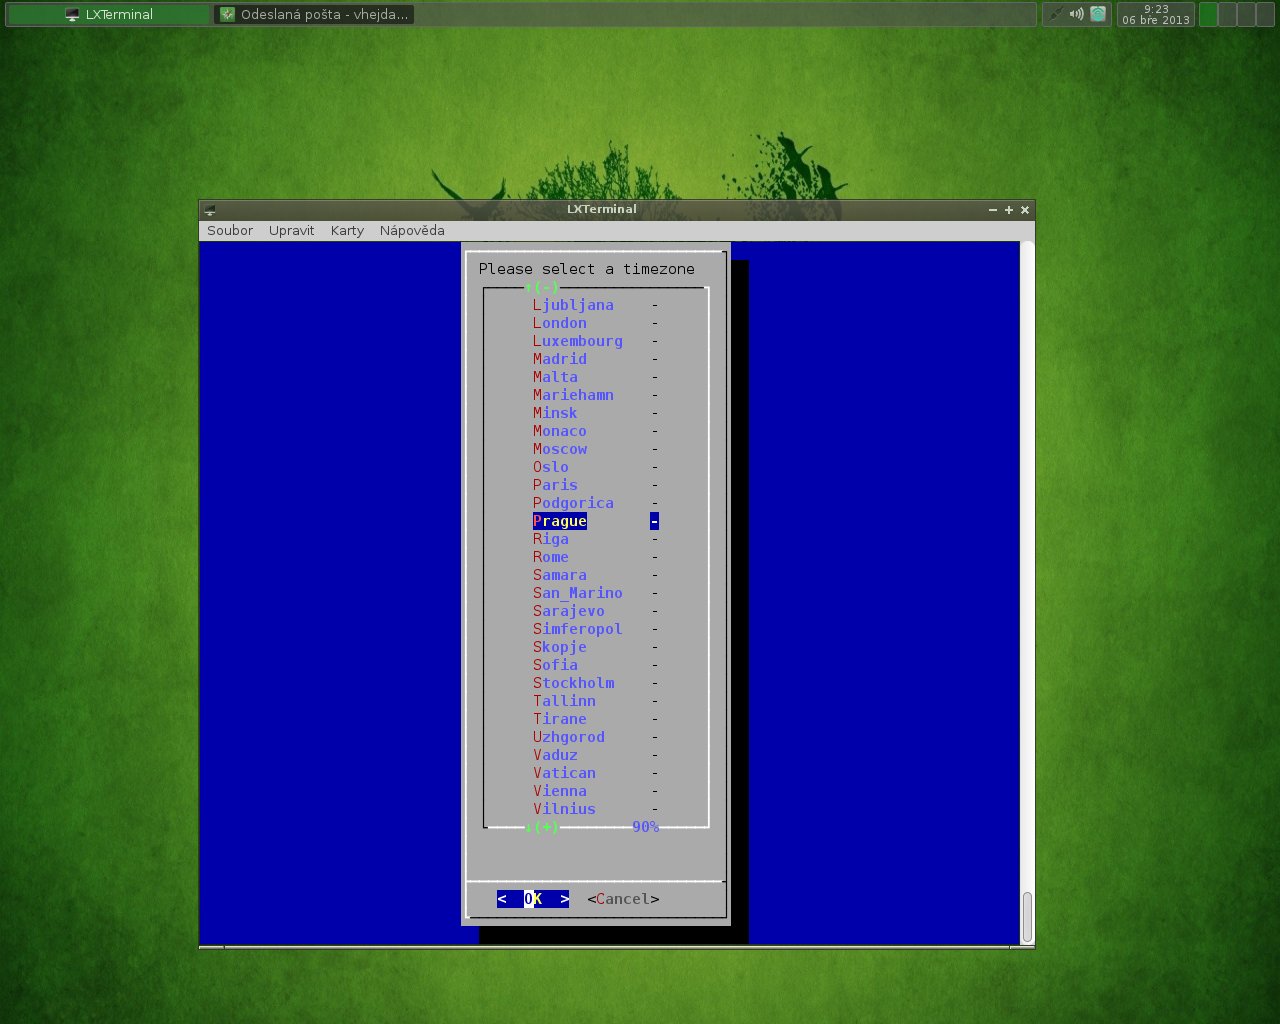Open the Upravit menu
Screen dimensions: 1280x1024
(x=291, y=230)
